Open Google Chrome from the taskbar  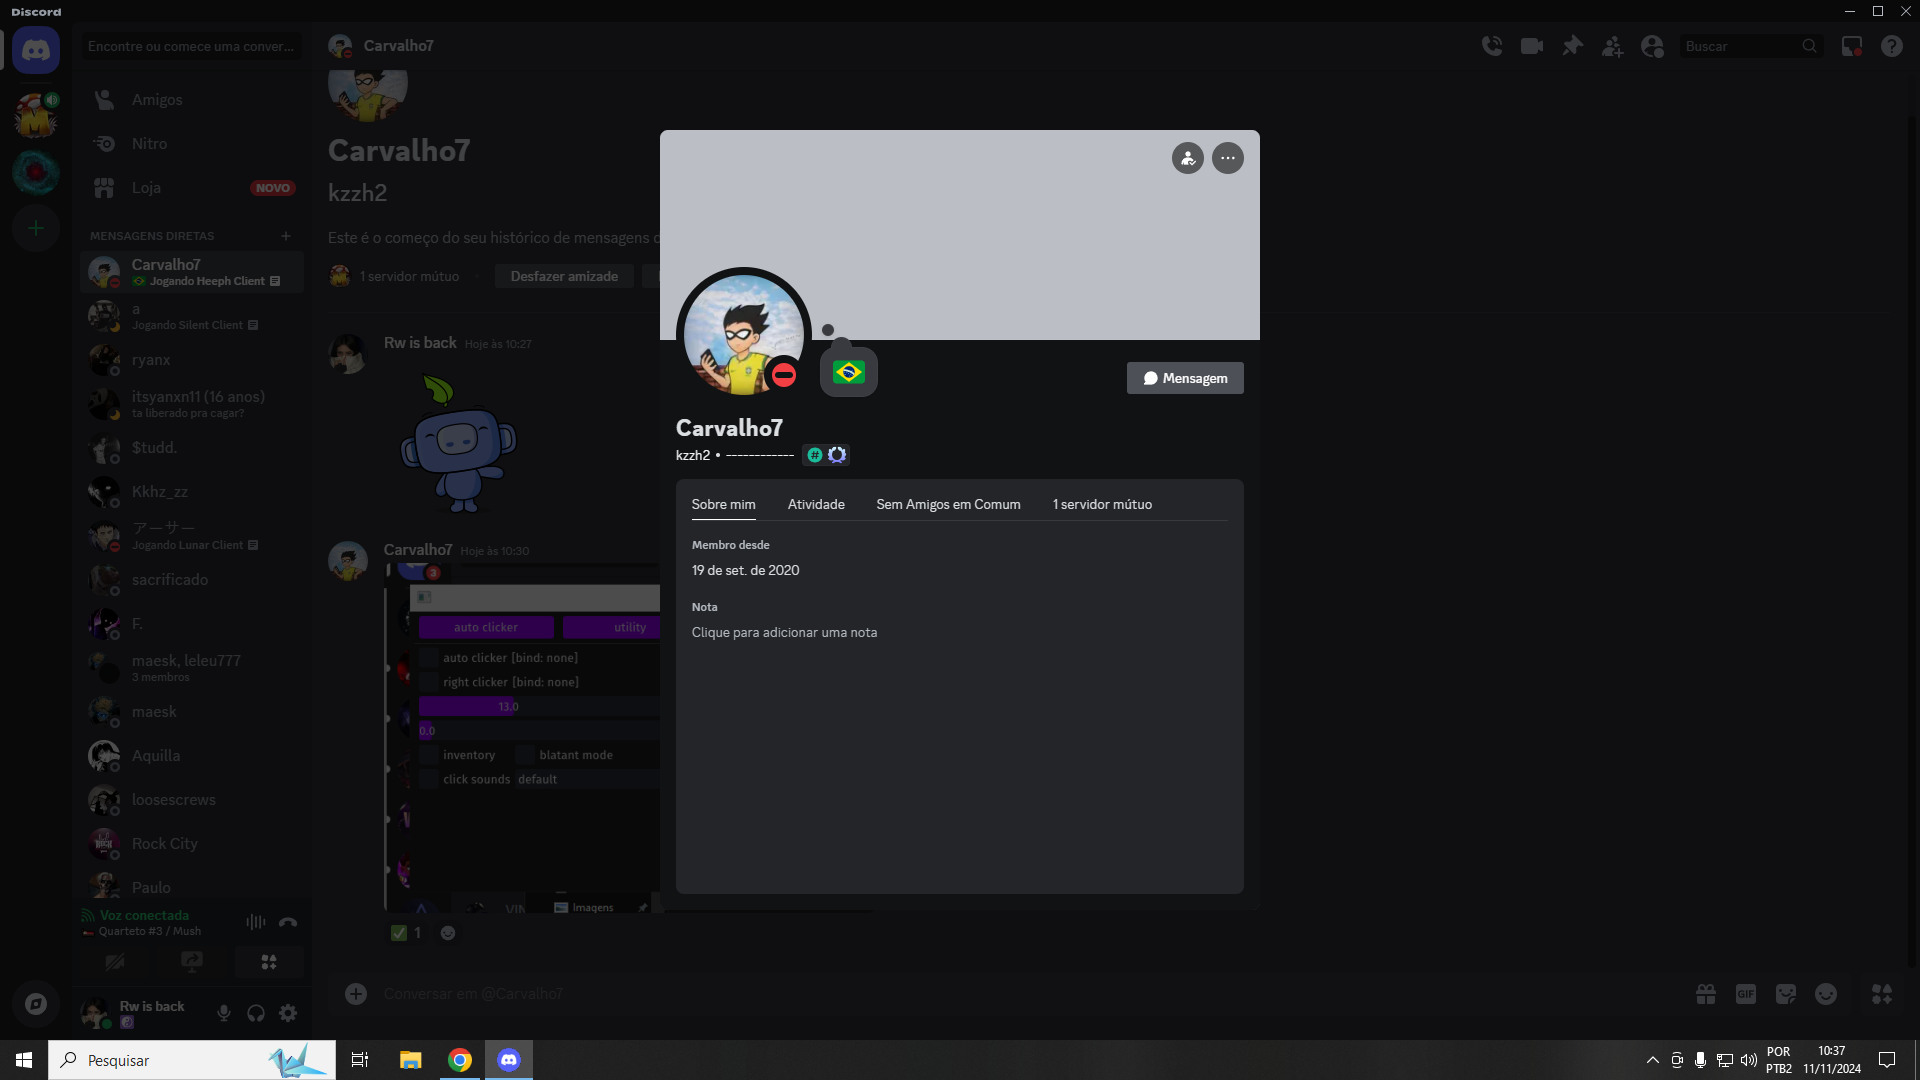460,1060
